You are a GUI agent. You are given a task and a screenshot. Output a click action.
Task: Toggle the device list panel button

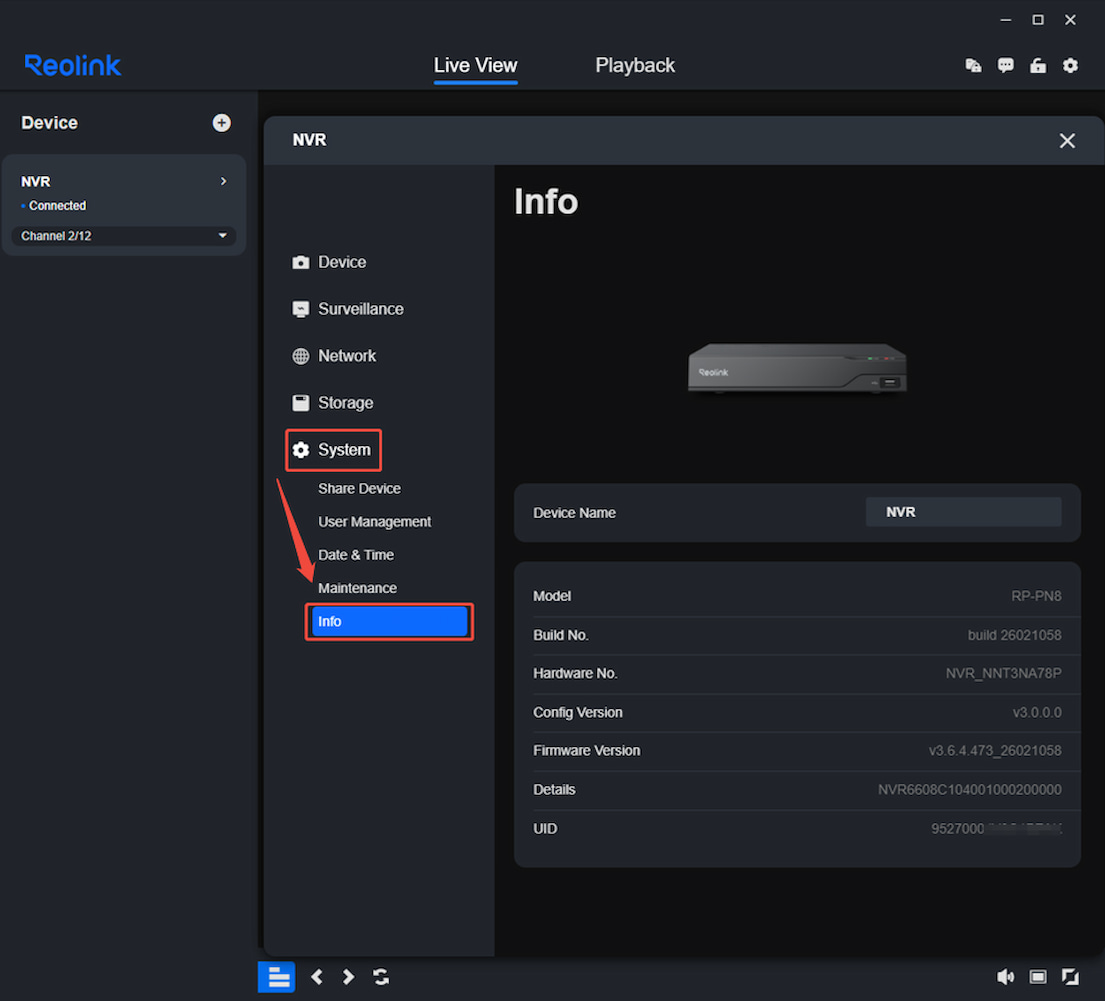[277, 977]
